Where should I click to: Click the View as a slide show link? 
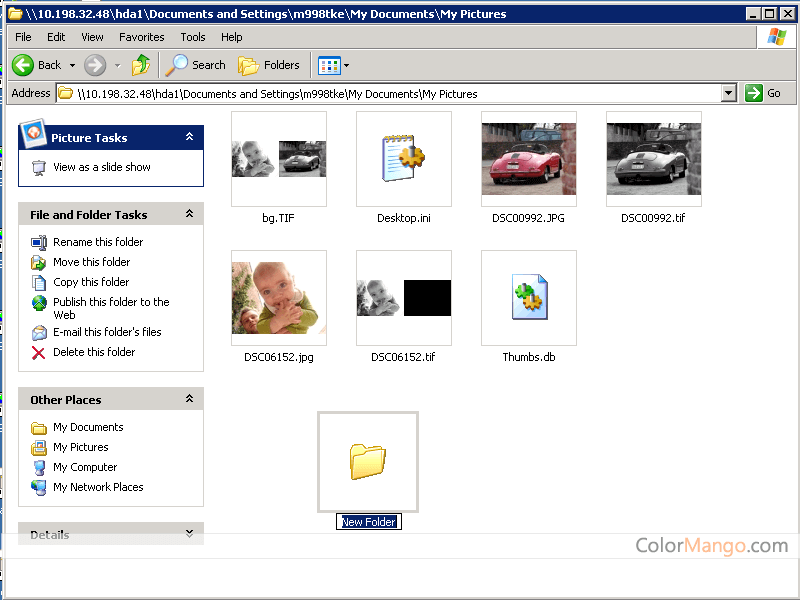[101, 167]
